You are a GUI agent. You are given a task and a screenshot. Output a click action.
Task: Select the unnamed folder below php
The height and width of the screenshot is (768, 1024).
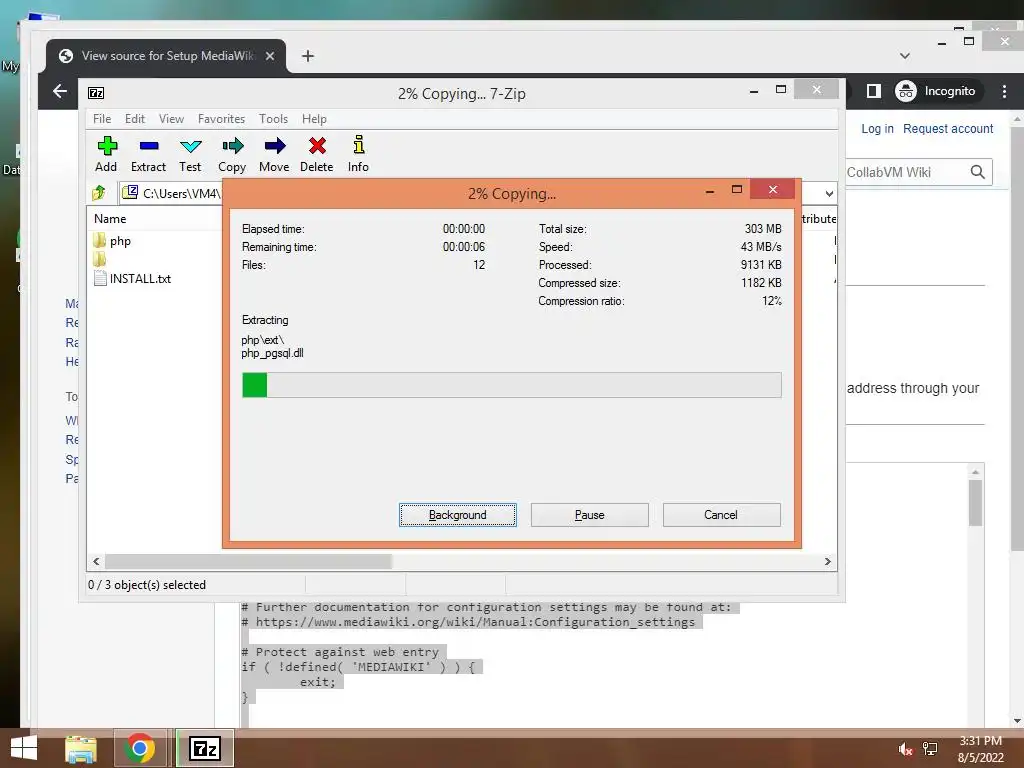[x=99, y=260]
